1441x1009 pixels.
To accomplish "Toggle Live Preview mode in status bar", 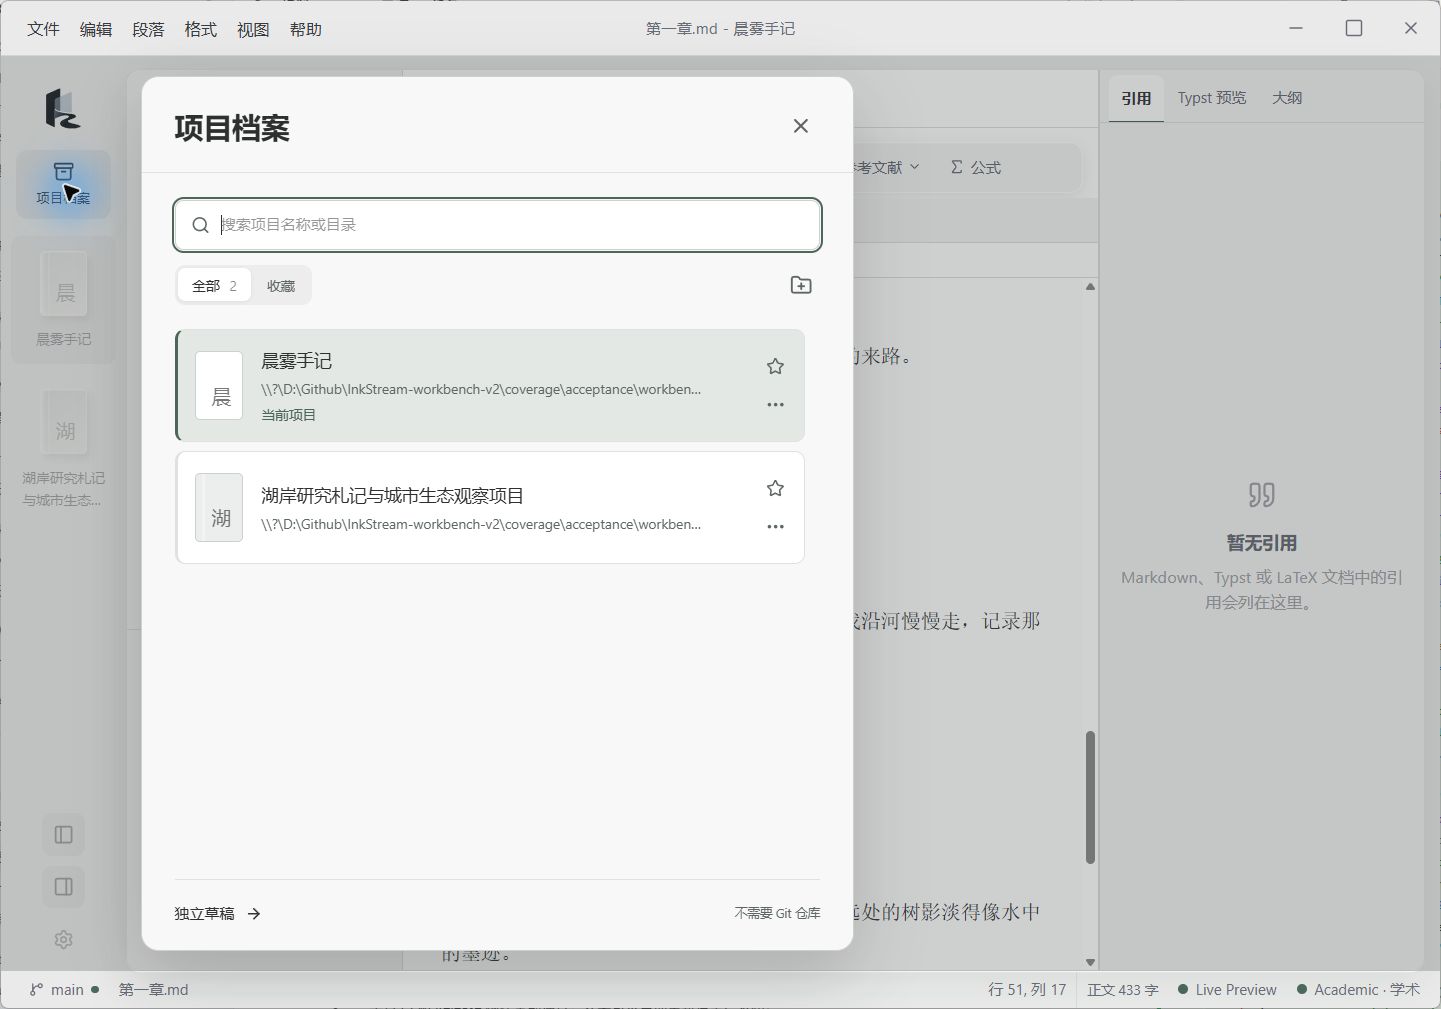I will point(1227,990).
